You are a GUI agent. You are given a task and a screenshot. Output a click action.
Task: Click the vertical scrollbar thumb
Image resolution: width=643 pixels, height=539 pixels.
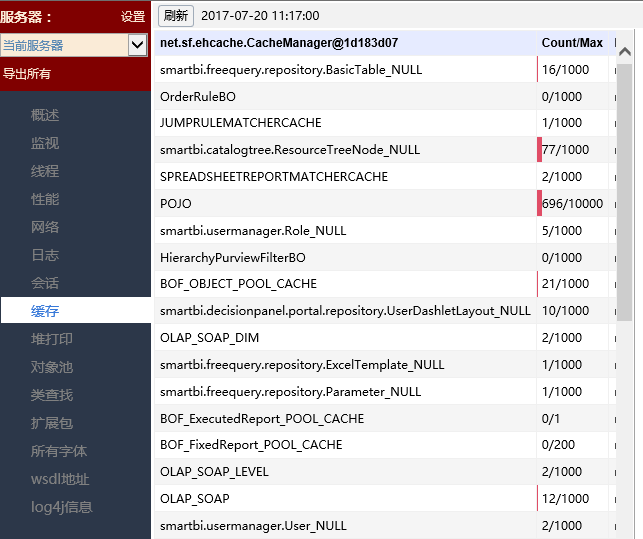coord(625,192)
